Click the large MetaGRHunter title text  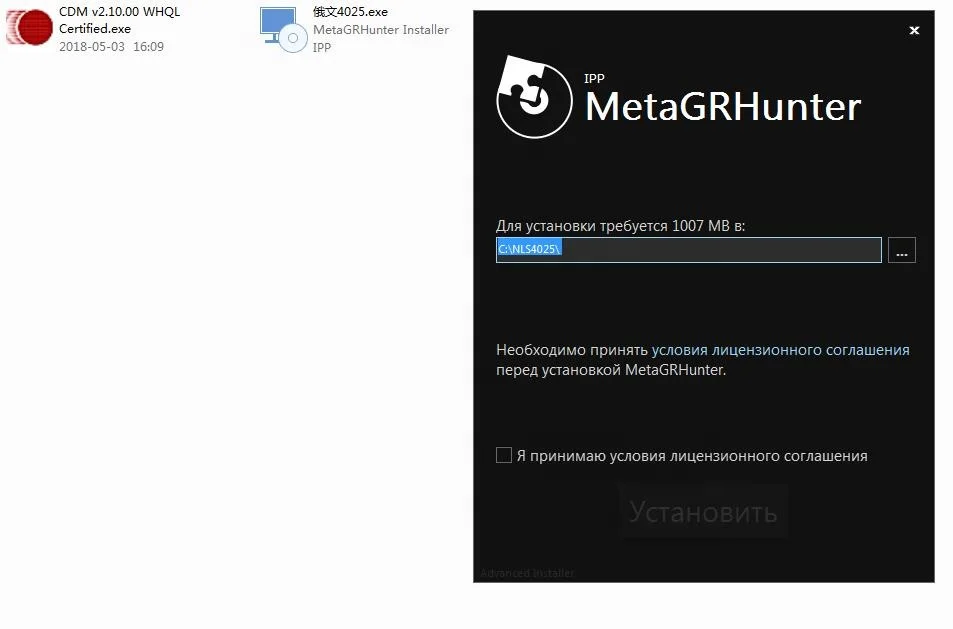[x=723, y=106]
